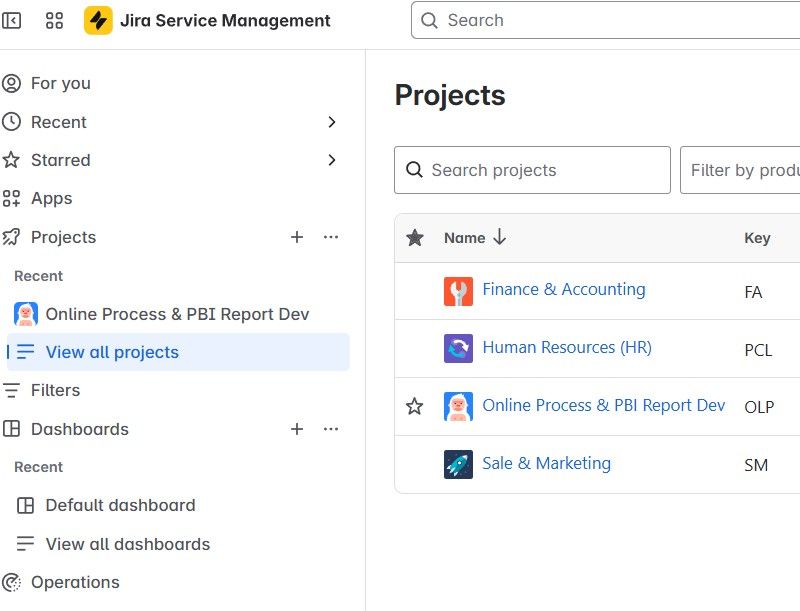Open the Human Resources (HR) project link

point(567,347)
